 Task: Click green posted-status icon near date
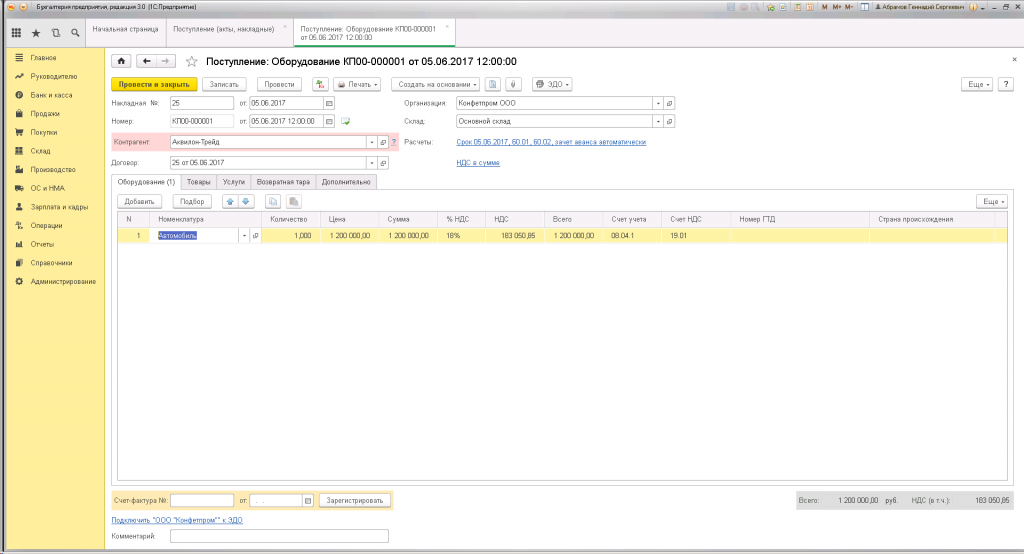click(x=345, y=122)
